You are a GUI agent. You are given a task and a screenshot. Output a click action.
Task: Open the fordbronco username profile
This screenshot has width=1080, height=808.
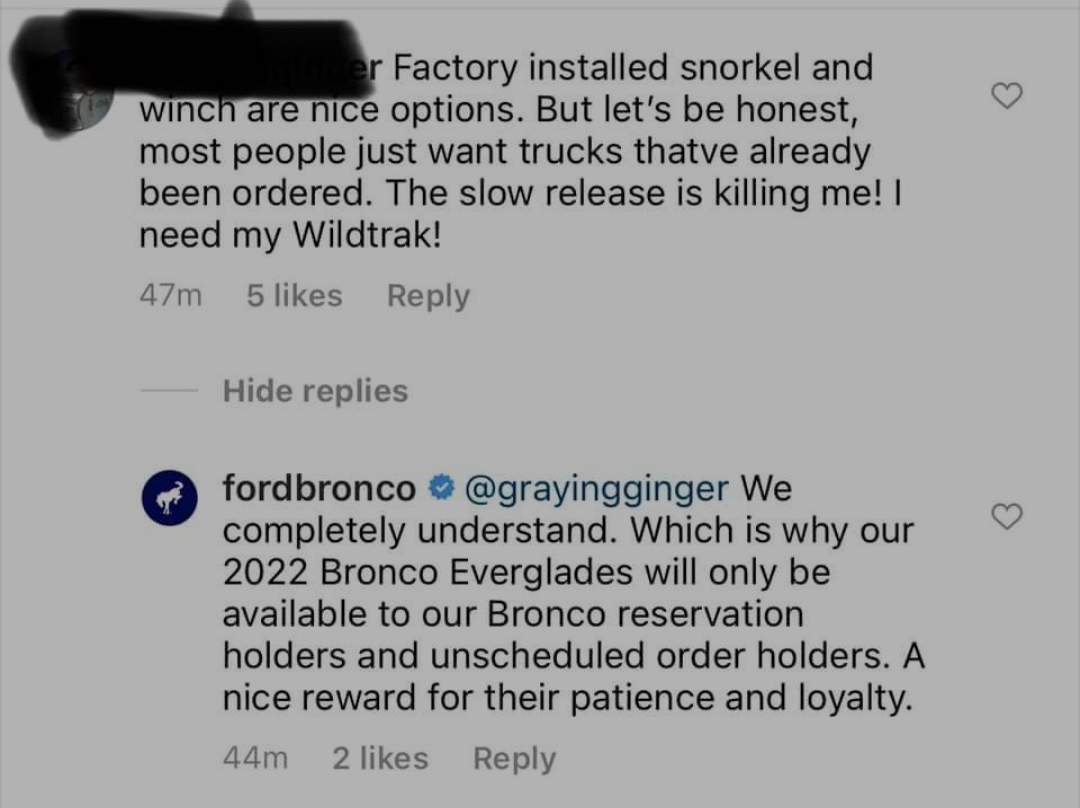[x=319, y=488]
